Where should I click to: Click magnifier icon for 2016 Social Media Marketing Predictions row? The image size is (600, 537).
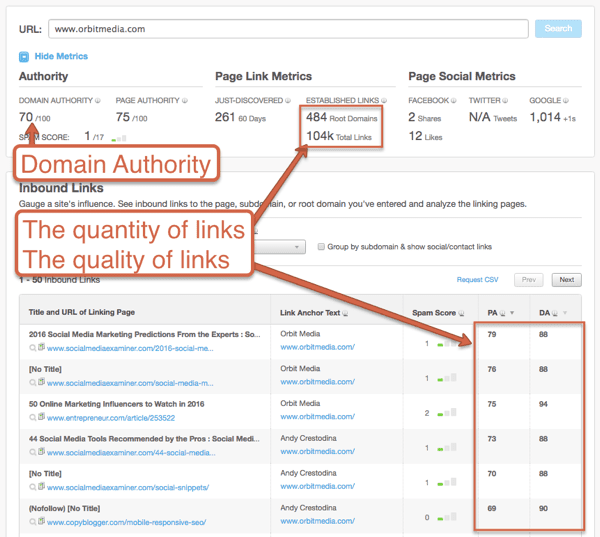point(33,348)
